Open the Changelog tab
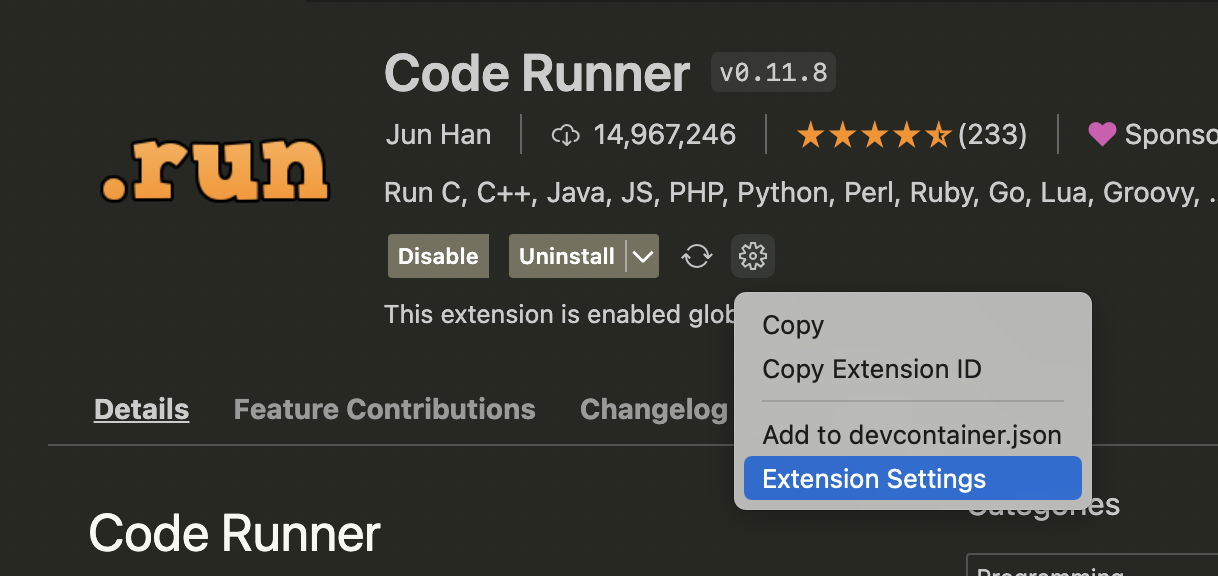Screen dimensions: 1218x576 [654, 409]
